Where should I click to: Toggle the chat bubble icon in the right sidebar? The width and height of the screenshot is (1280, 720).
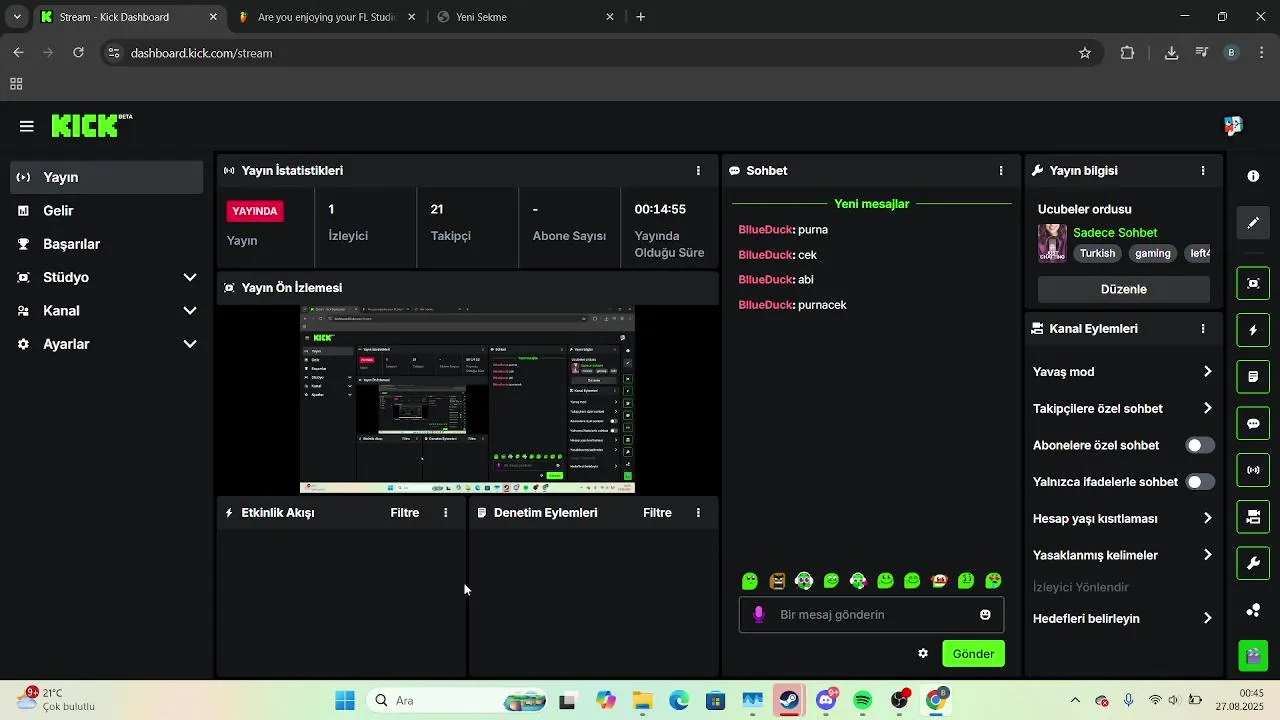(x=1253, y=424)
